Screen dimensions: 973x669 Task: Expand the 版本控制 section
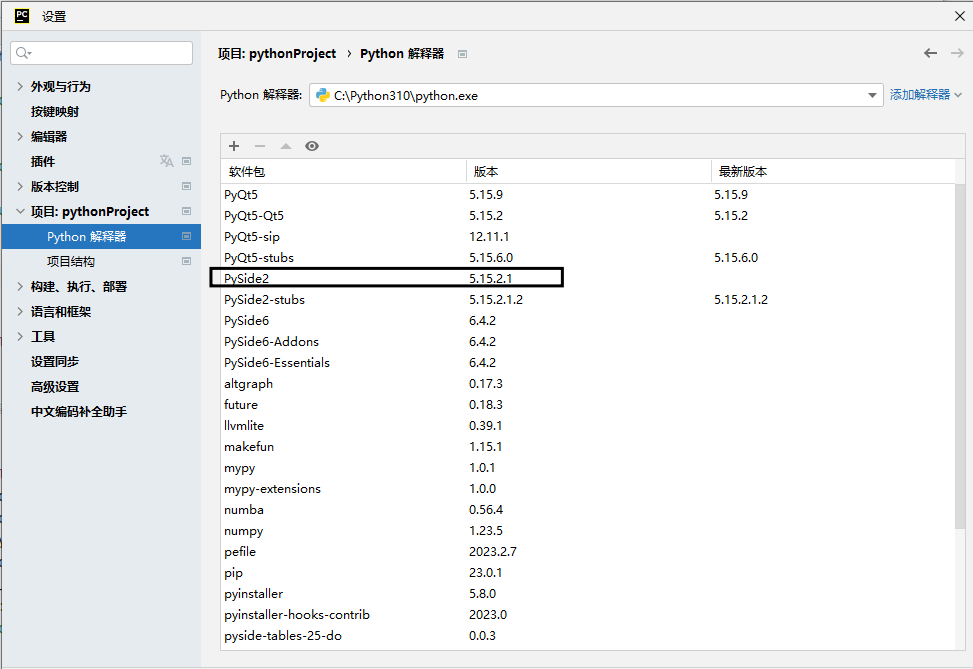point(20,186)
